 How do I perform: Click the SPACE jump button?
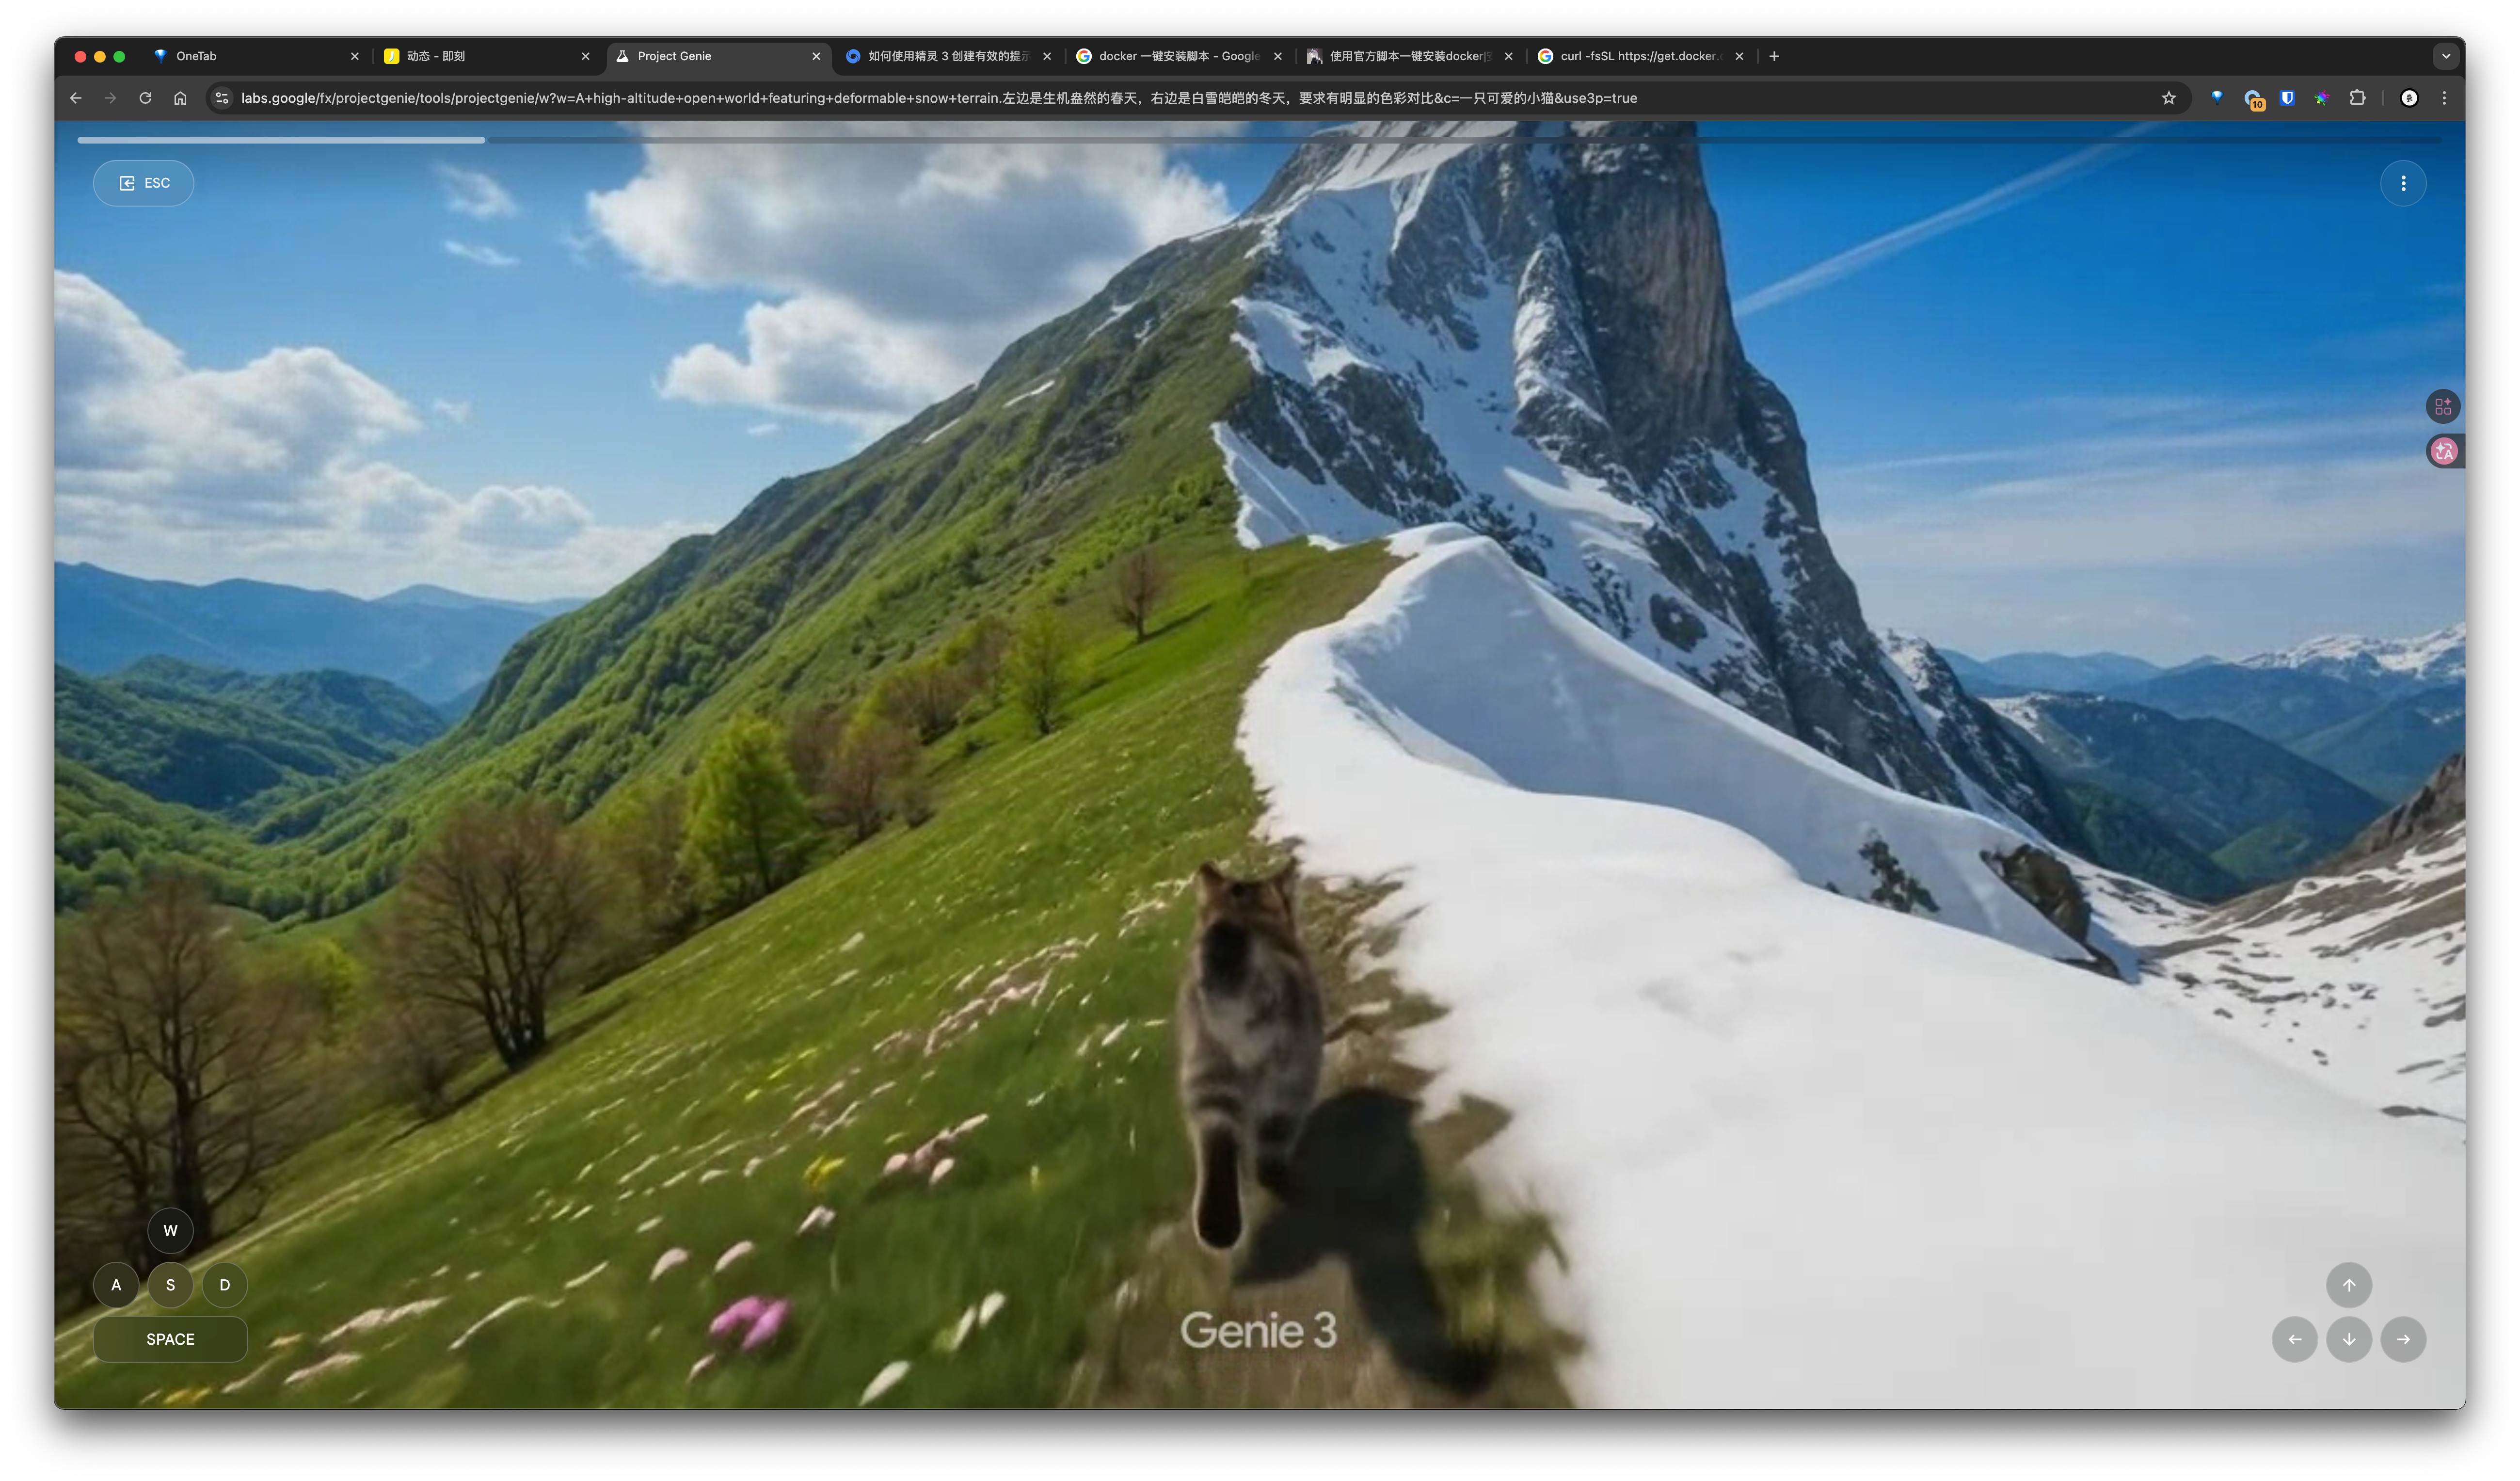[x=170, y=1339]
